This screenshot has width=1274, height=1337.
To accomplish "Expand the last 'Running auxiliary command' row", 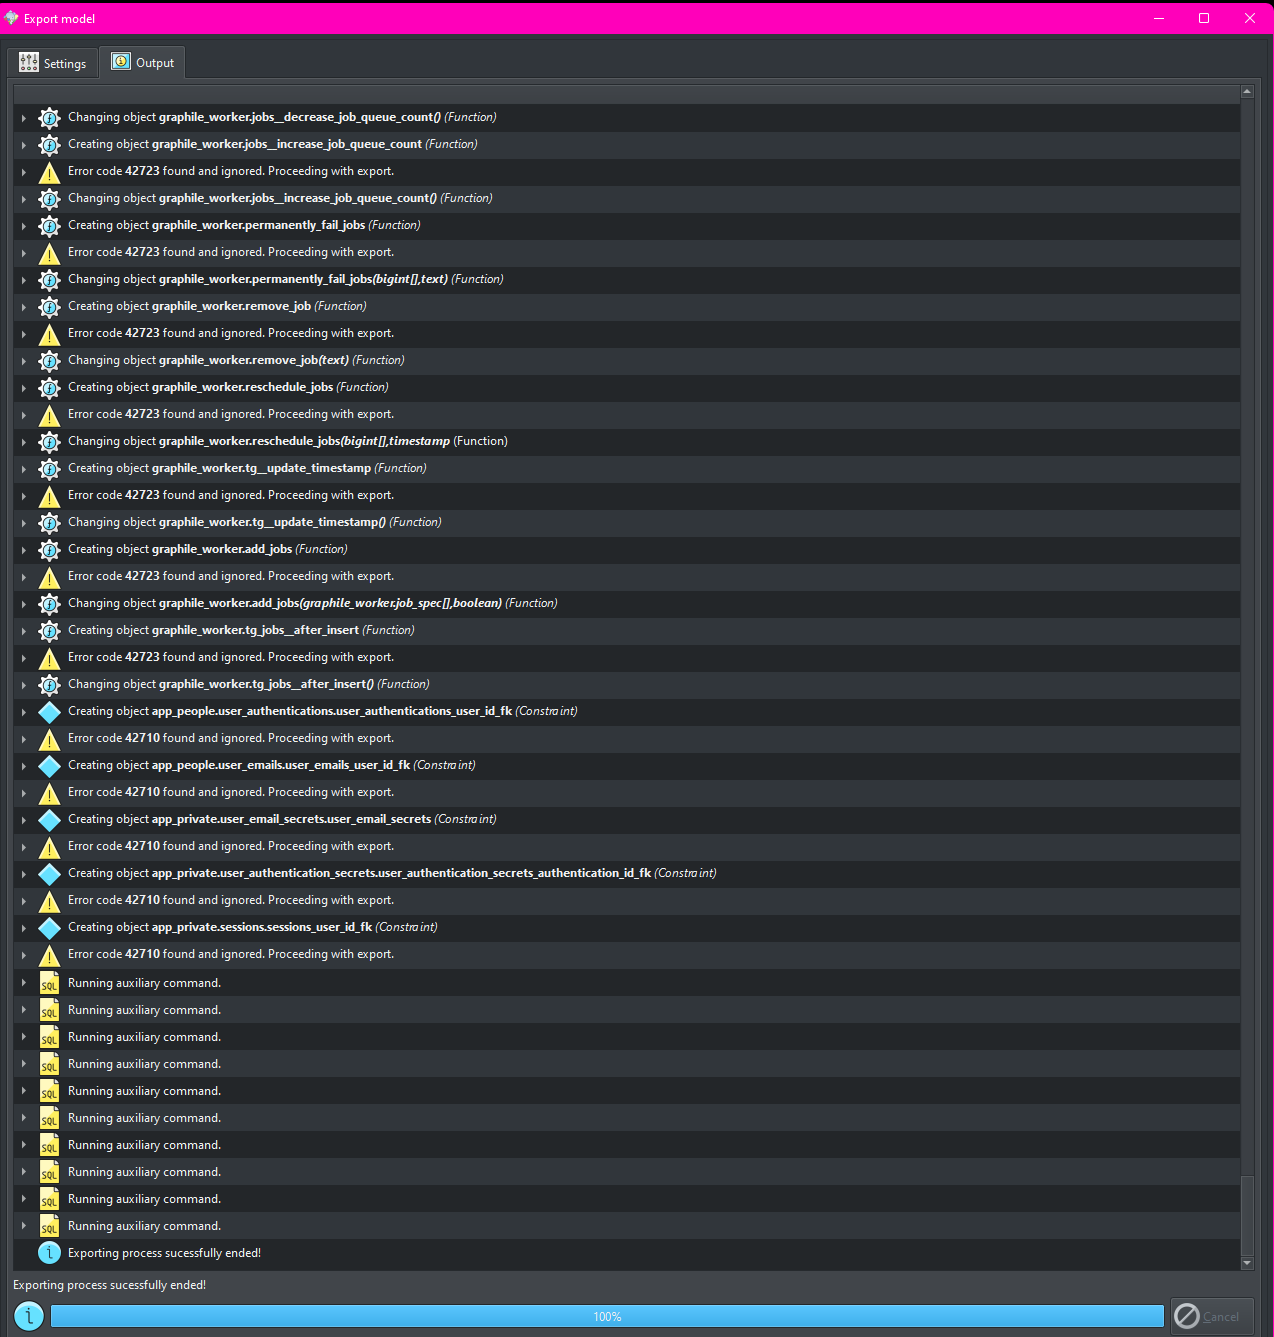I will point(23,1226).
